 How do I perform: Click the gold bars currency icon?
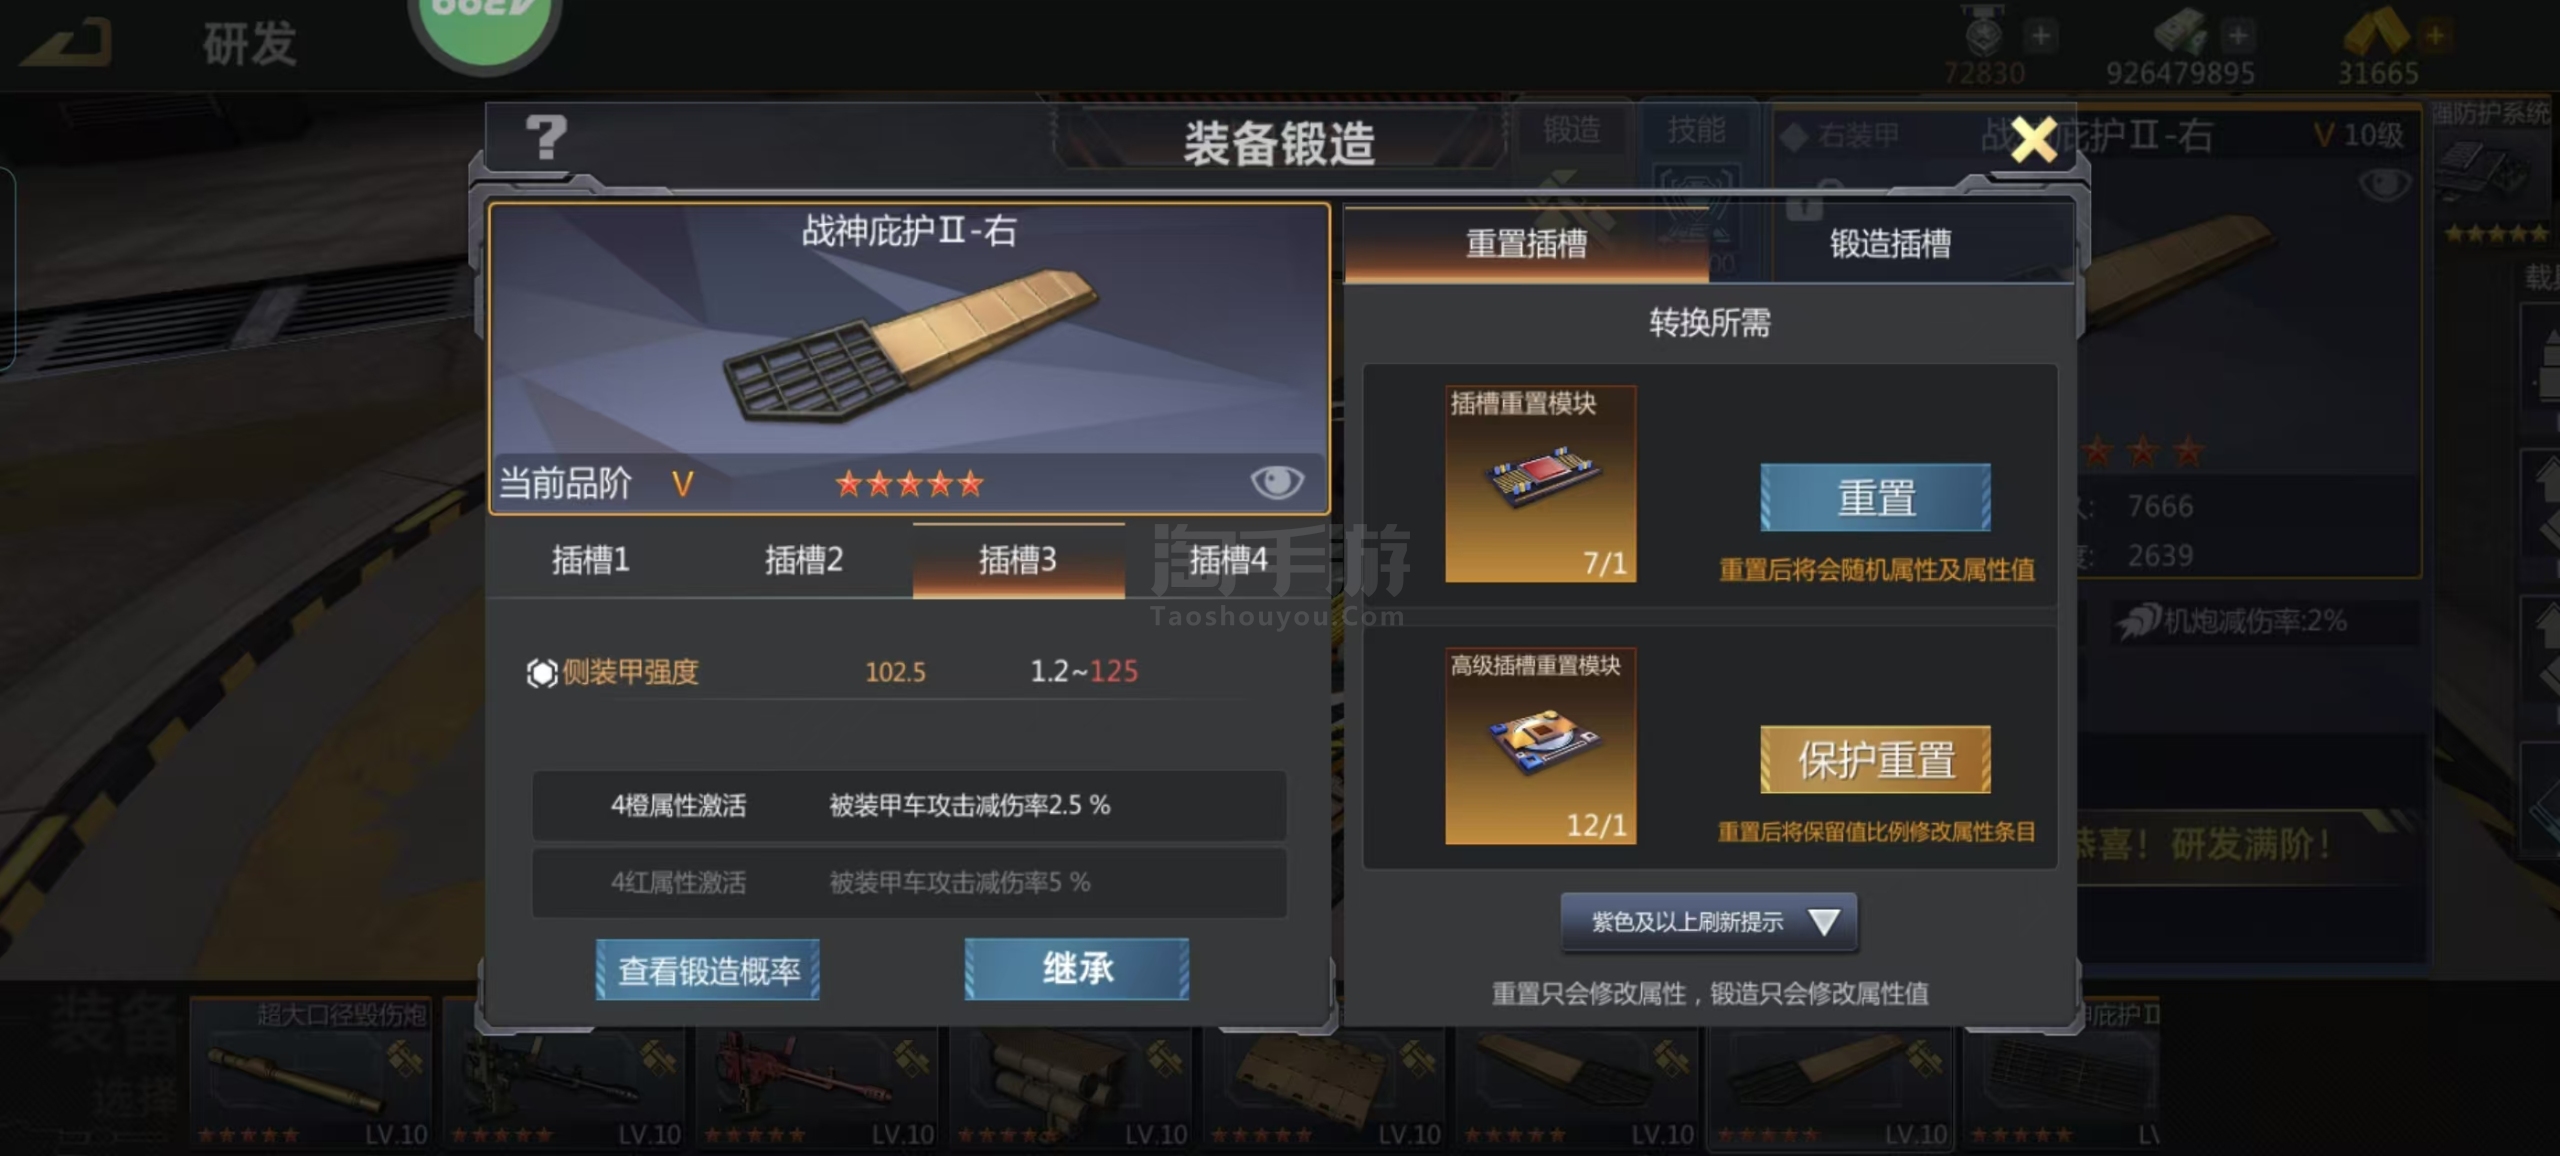pos(2377,32)
